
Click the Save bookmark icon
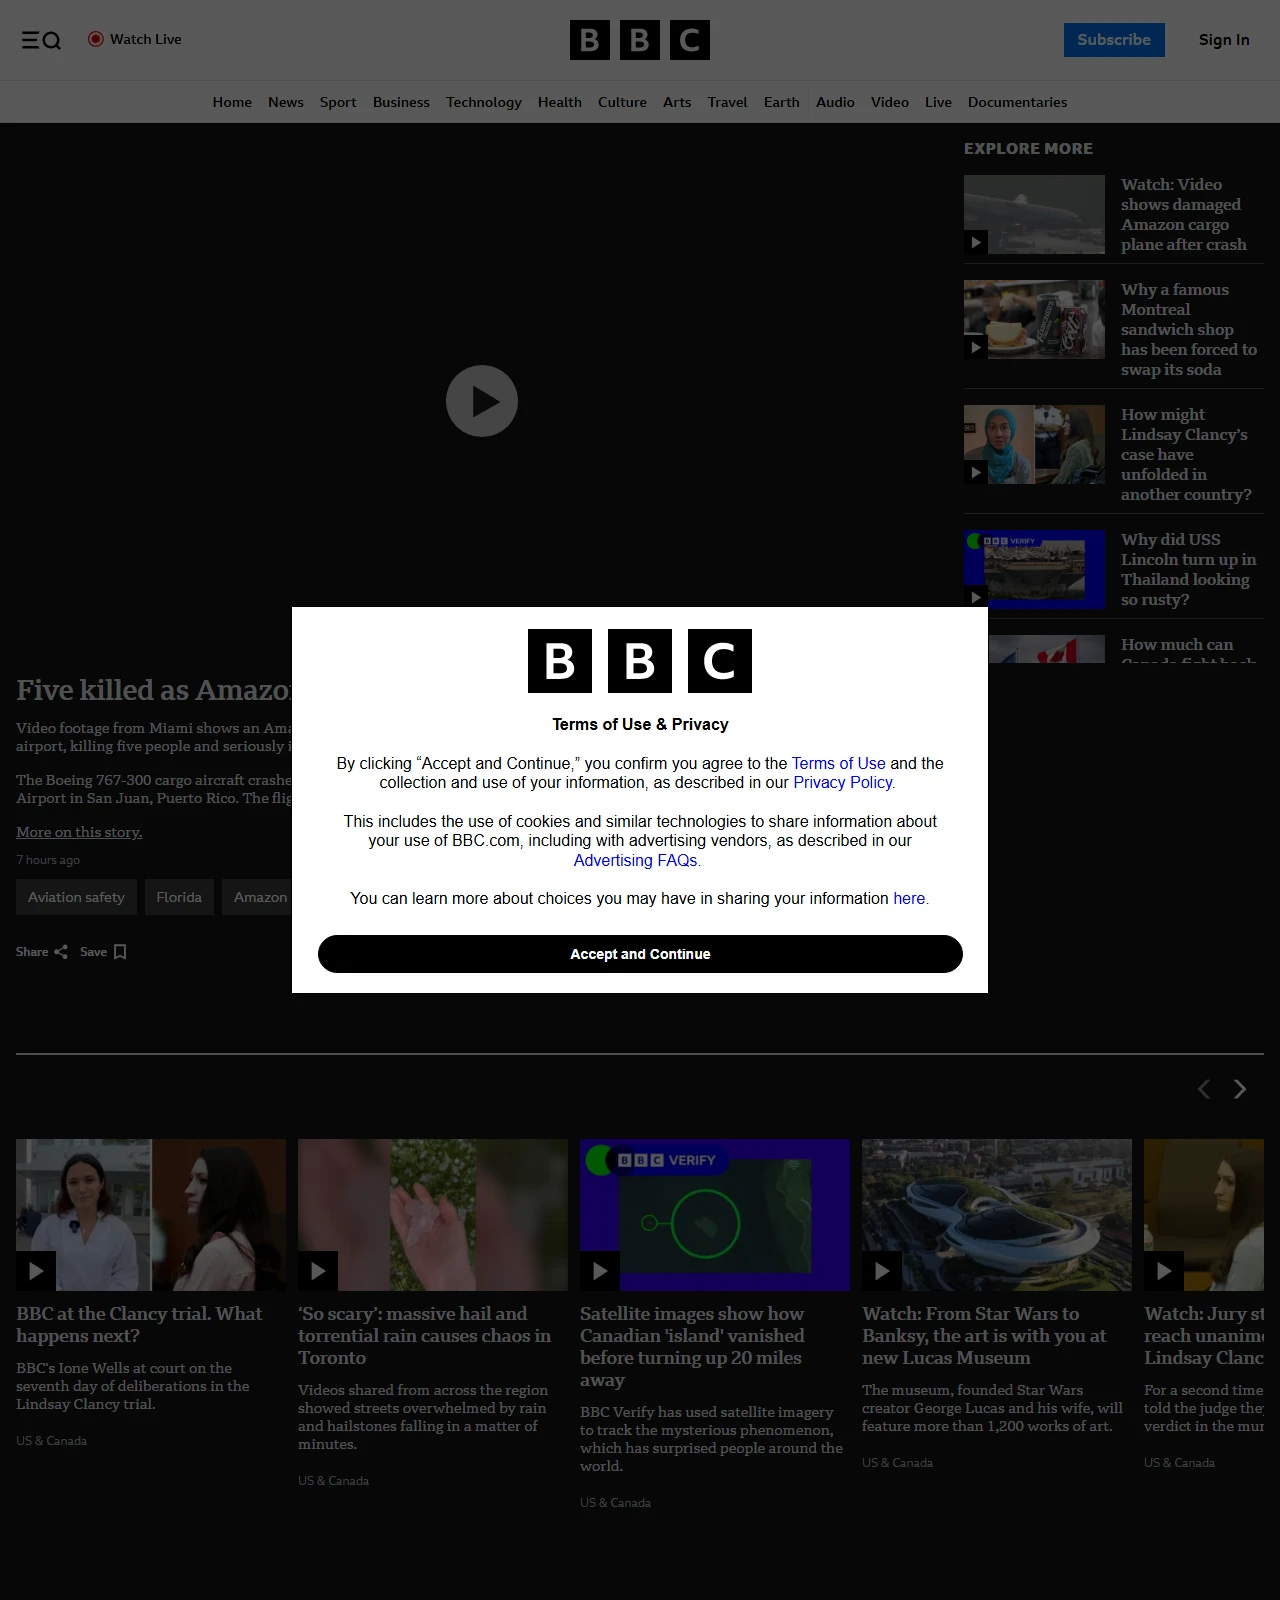120,952
